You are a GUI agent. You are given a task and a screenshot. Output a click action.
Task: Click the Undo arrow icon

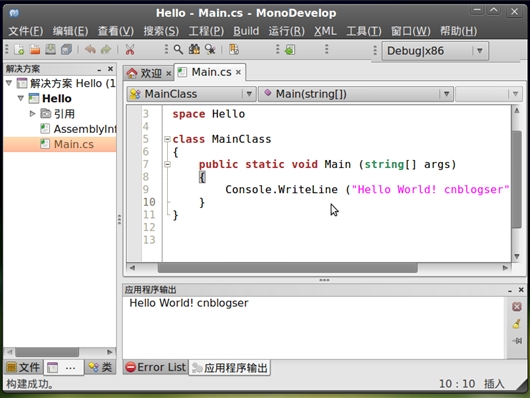click(x=90, y=50)
